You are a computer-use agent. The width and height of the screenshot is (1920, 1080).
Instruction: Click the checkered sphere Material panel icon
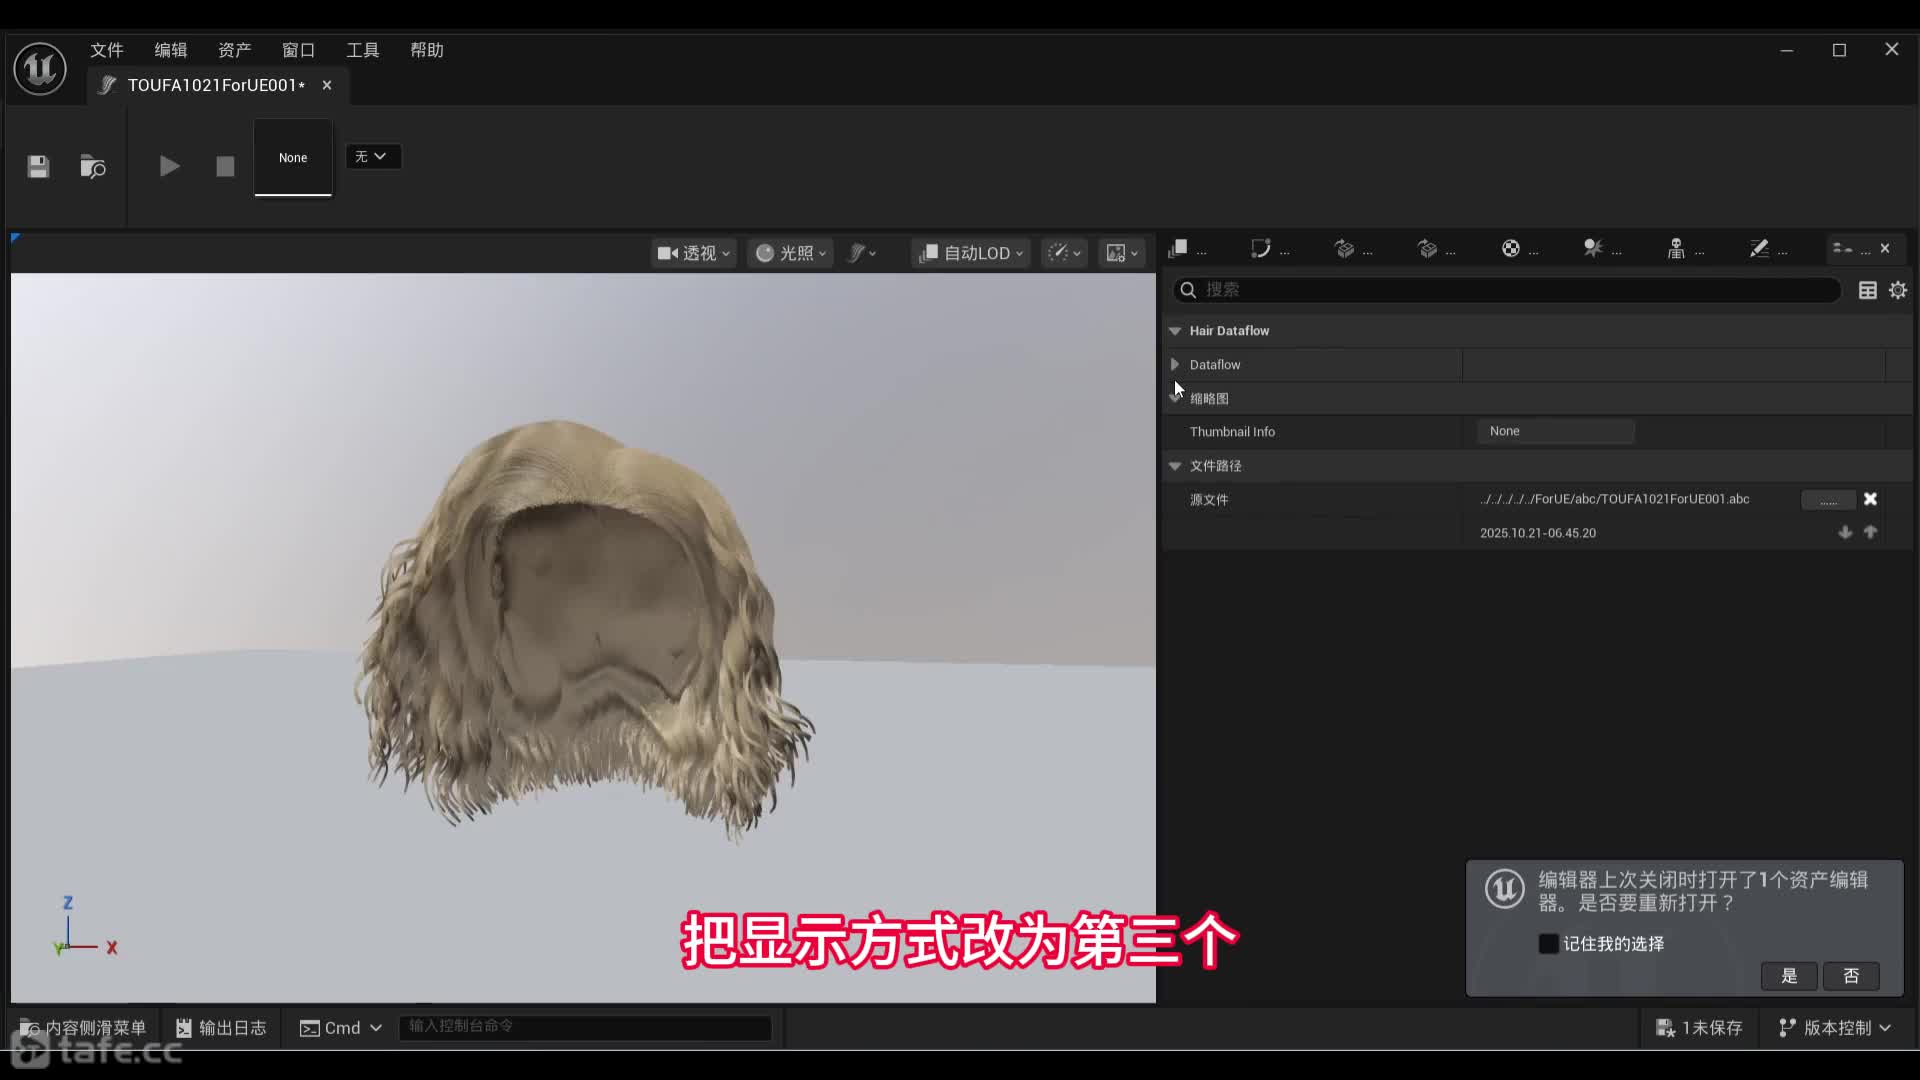point(1511,248)
